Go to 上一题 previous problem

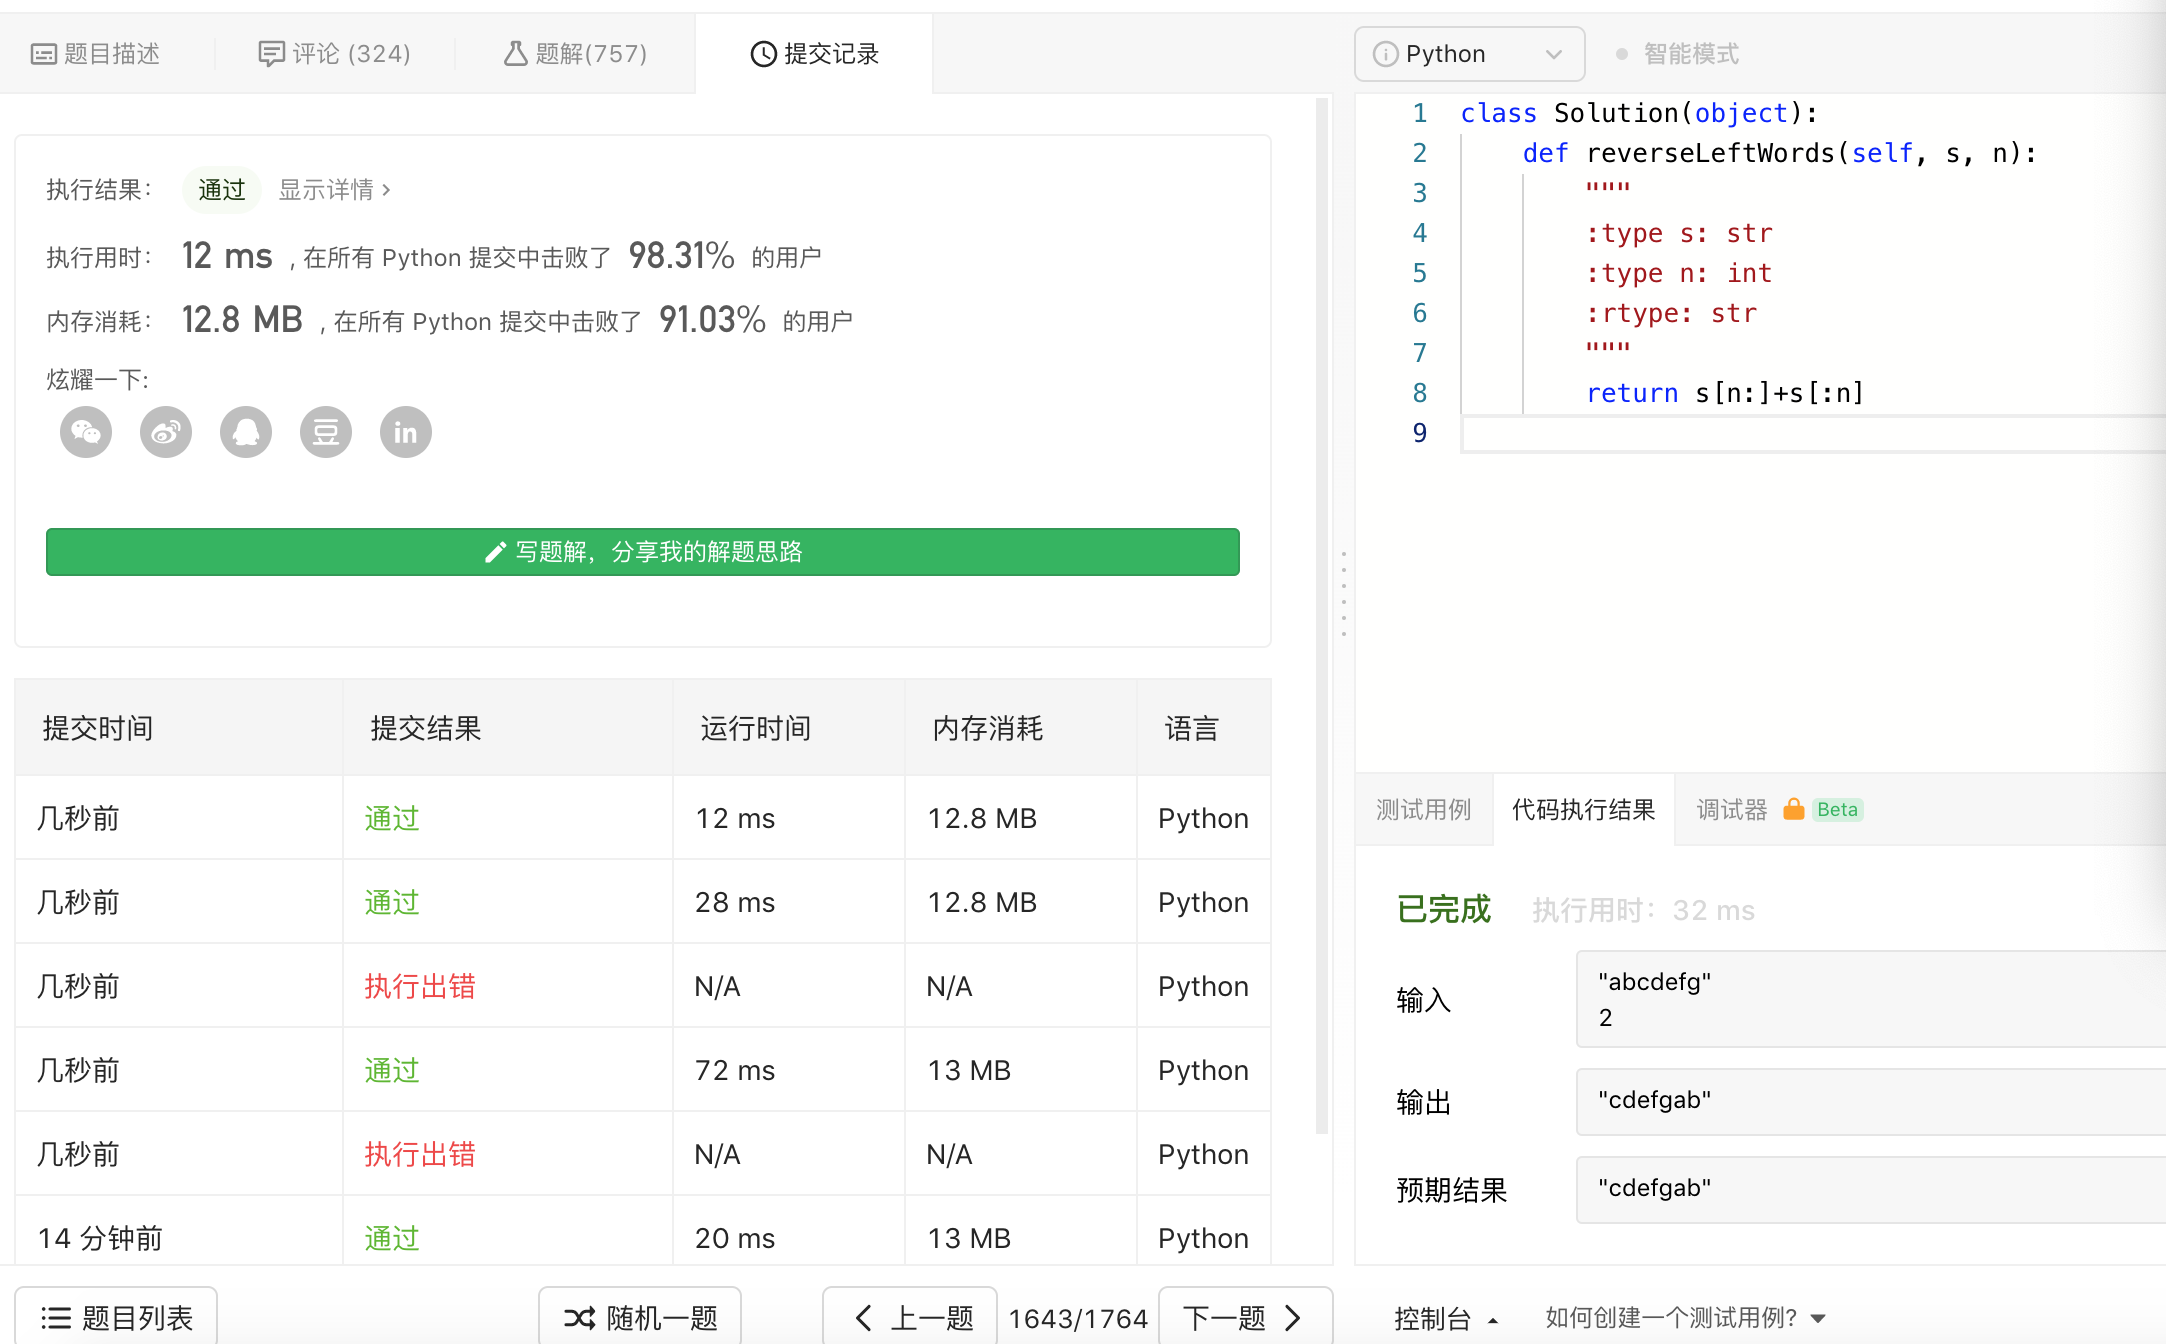click(x=910, y=1317)
